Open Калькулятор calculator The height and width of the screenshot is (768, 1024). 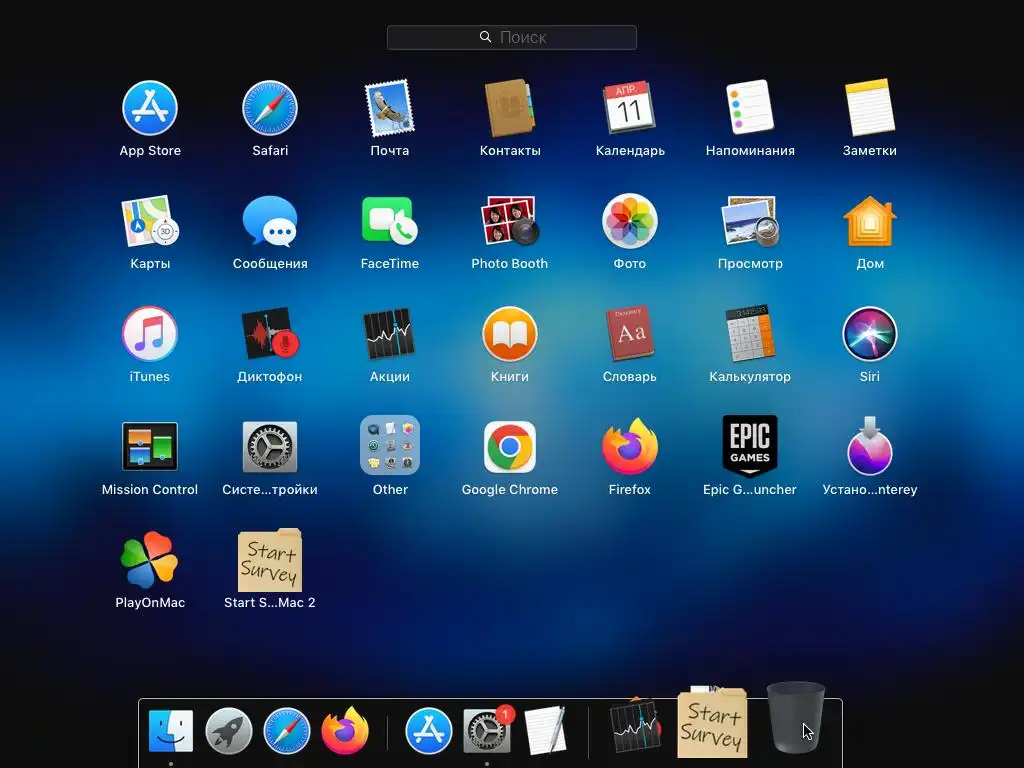(x=750, y=334)
